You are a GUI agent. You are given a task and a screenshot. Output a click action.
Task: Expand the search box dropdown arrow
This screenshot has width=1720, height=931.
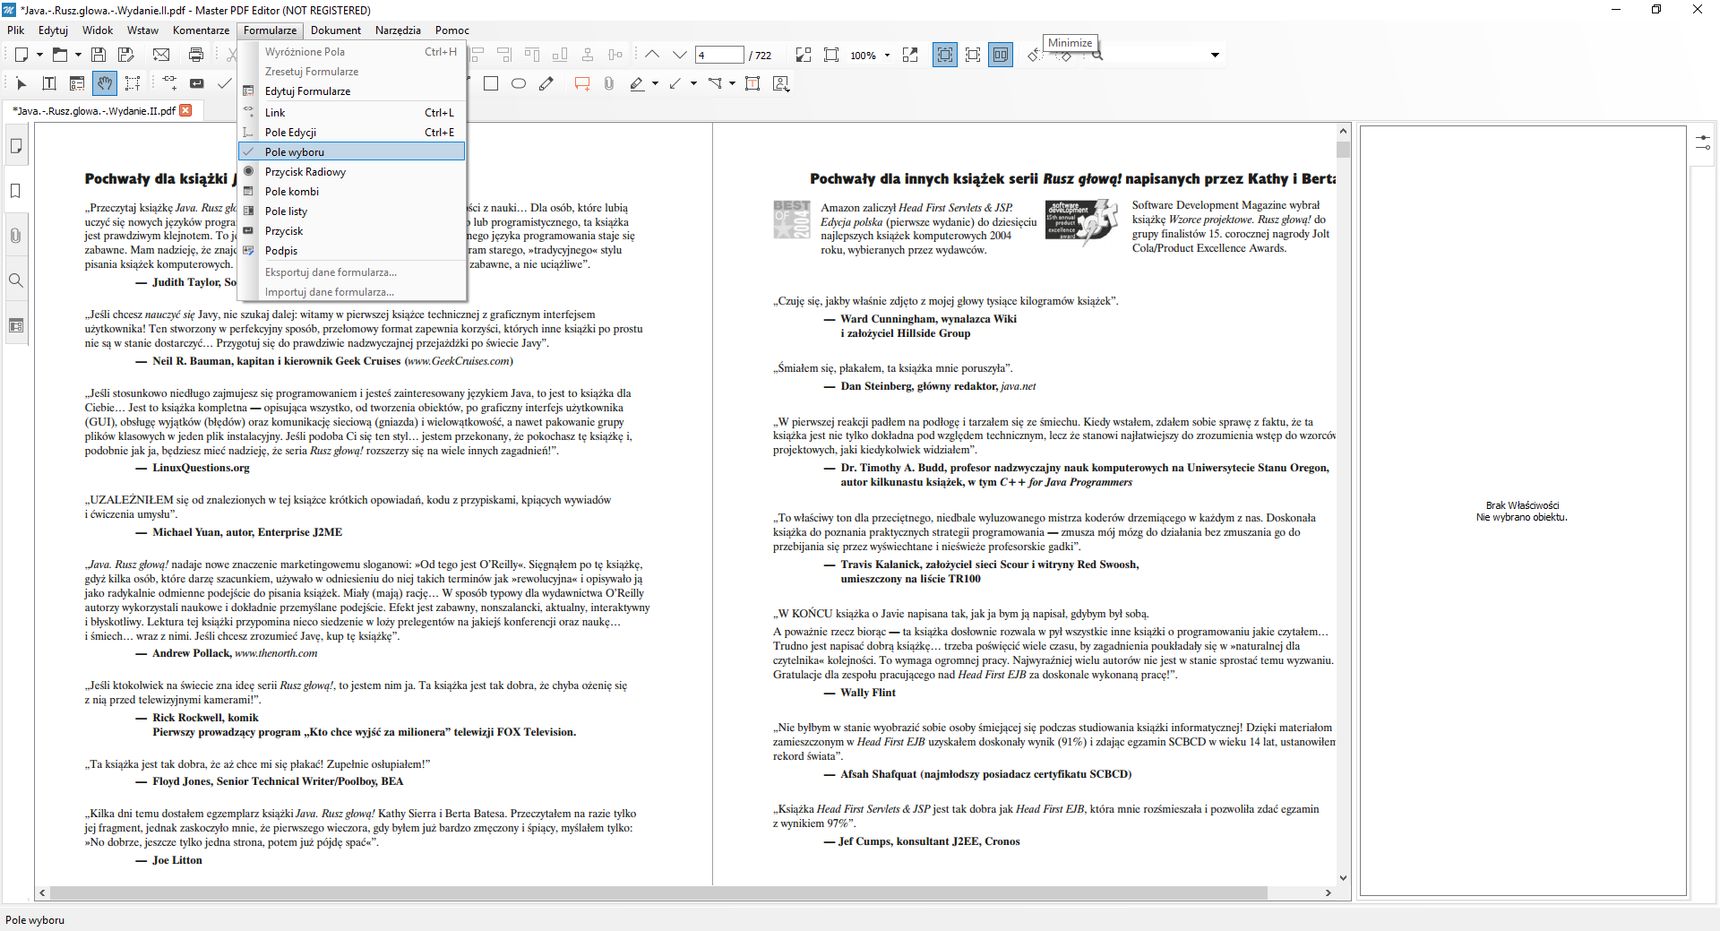coord(1215,55)
